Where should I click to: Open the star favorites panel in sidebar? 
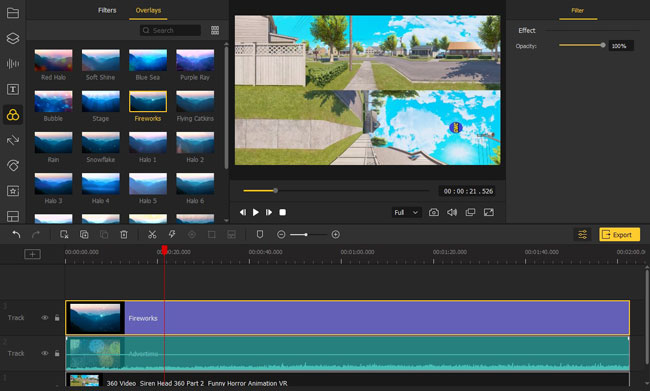click(x=13, y=191)
